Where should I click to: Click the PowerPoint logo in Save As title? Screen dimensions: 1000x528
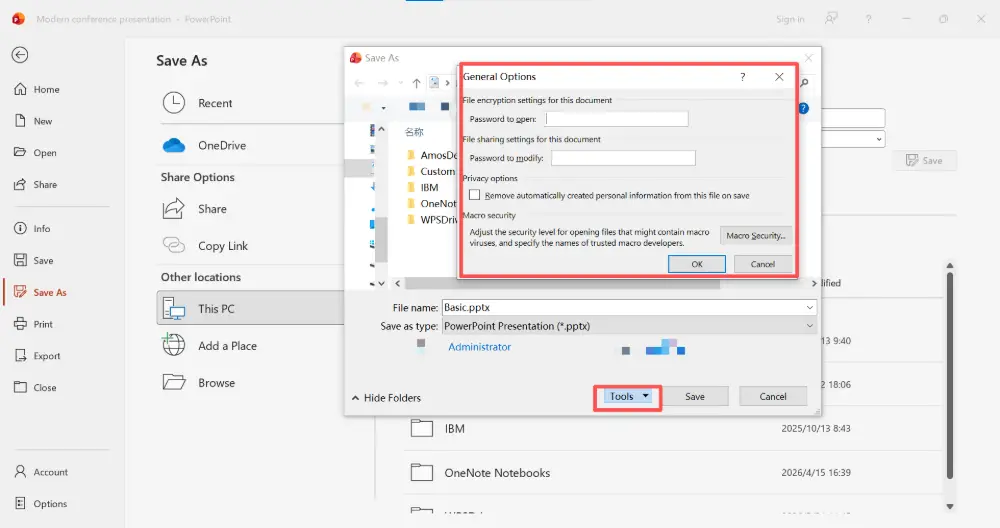tap(356, 58)
